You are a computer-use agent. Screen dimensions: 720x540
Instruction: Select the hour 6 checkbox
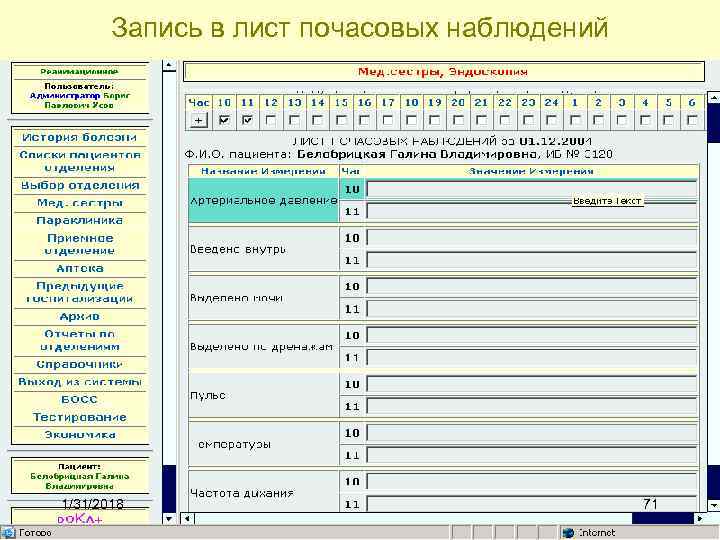click(x=692, y=120)
